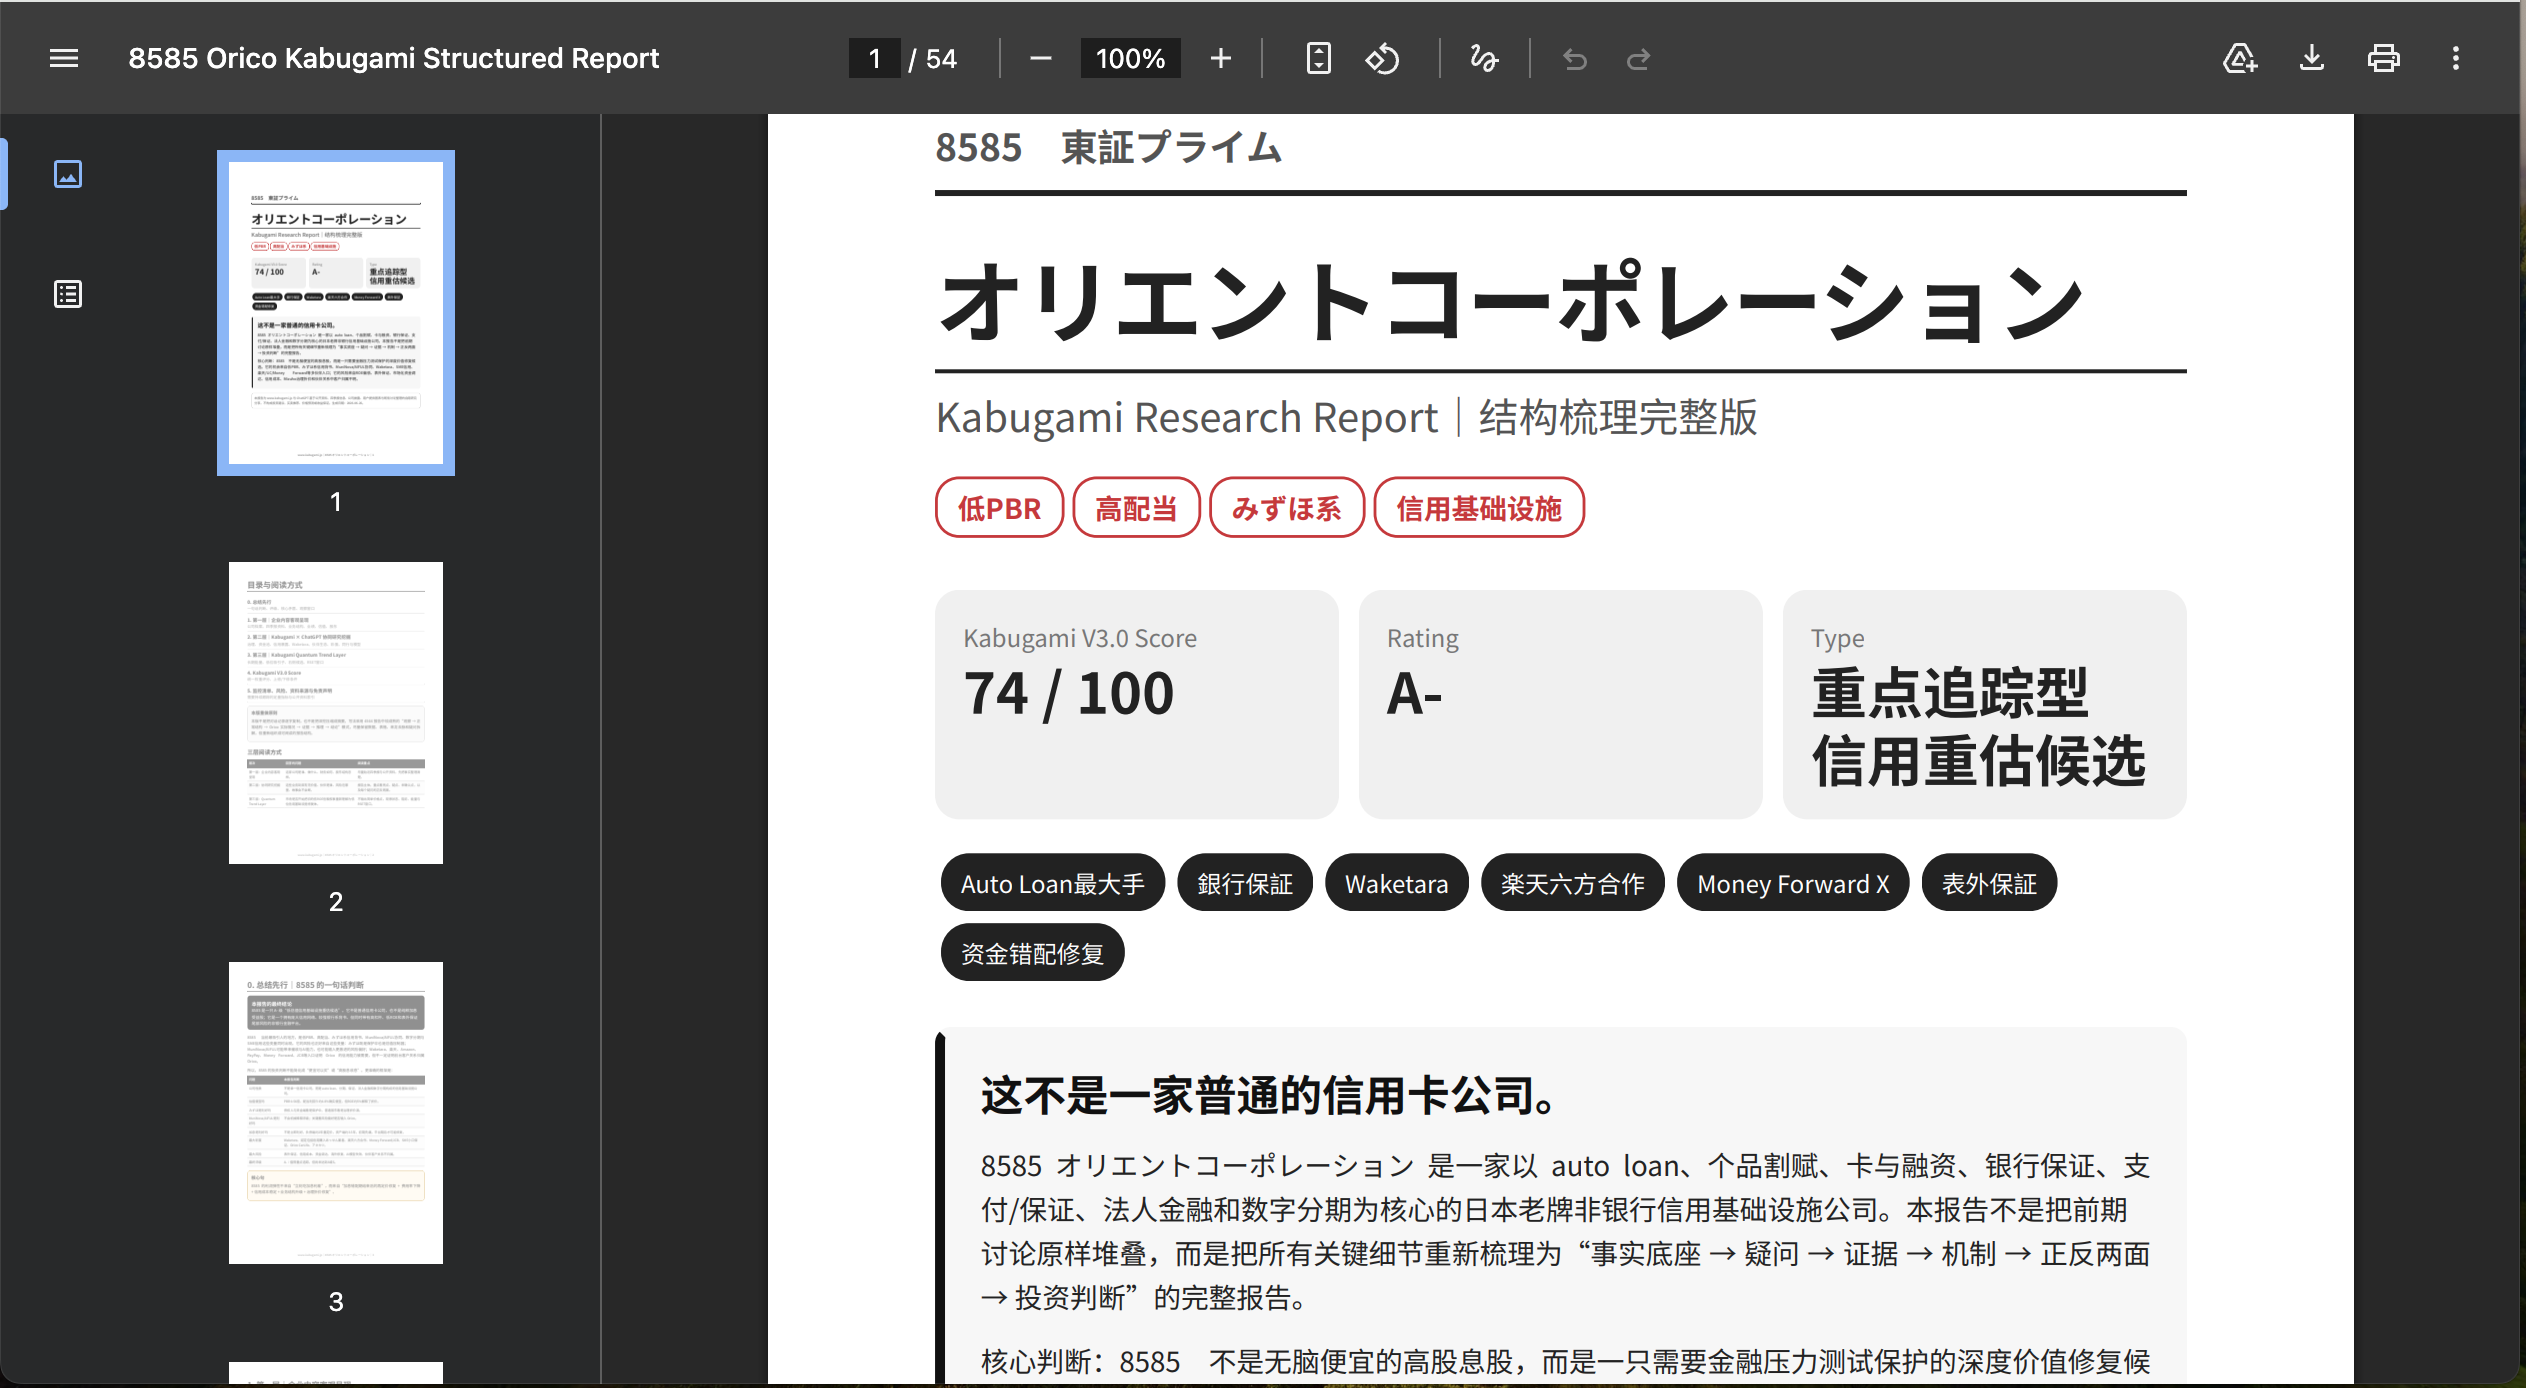Click the 信用基础设施 tag
Viewport: 2526px width, 1388px height.
(x=1479, y=508)
